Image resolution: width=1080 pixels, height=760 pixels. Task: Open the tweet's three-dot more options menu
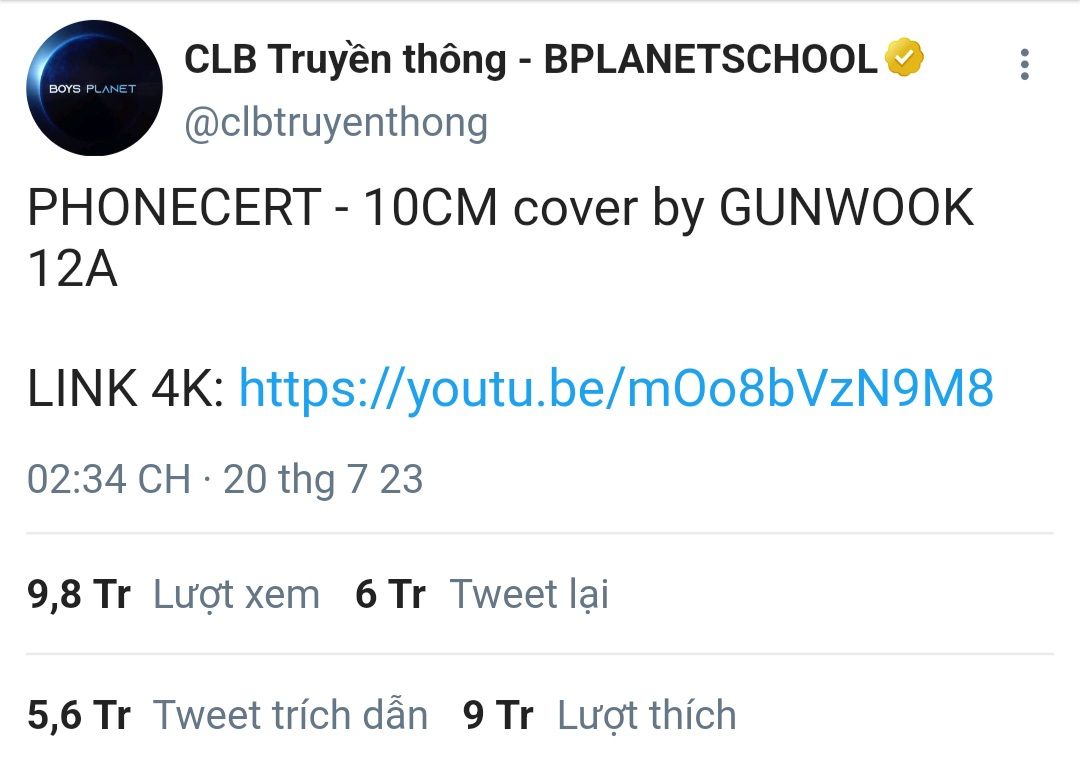coord(1024,65)
